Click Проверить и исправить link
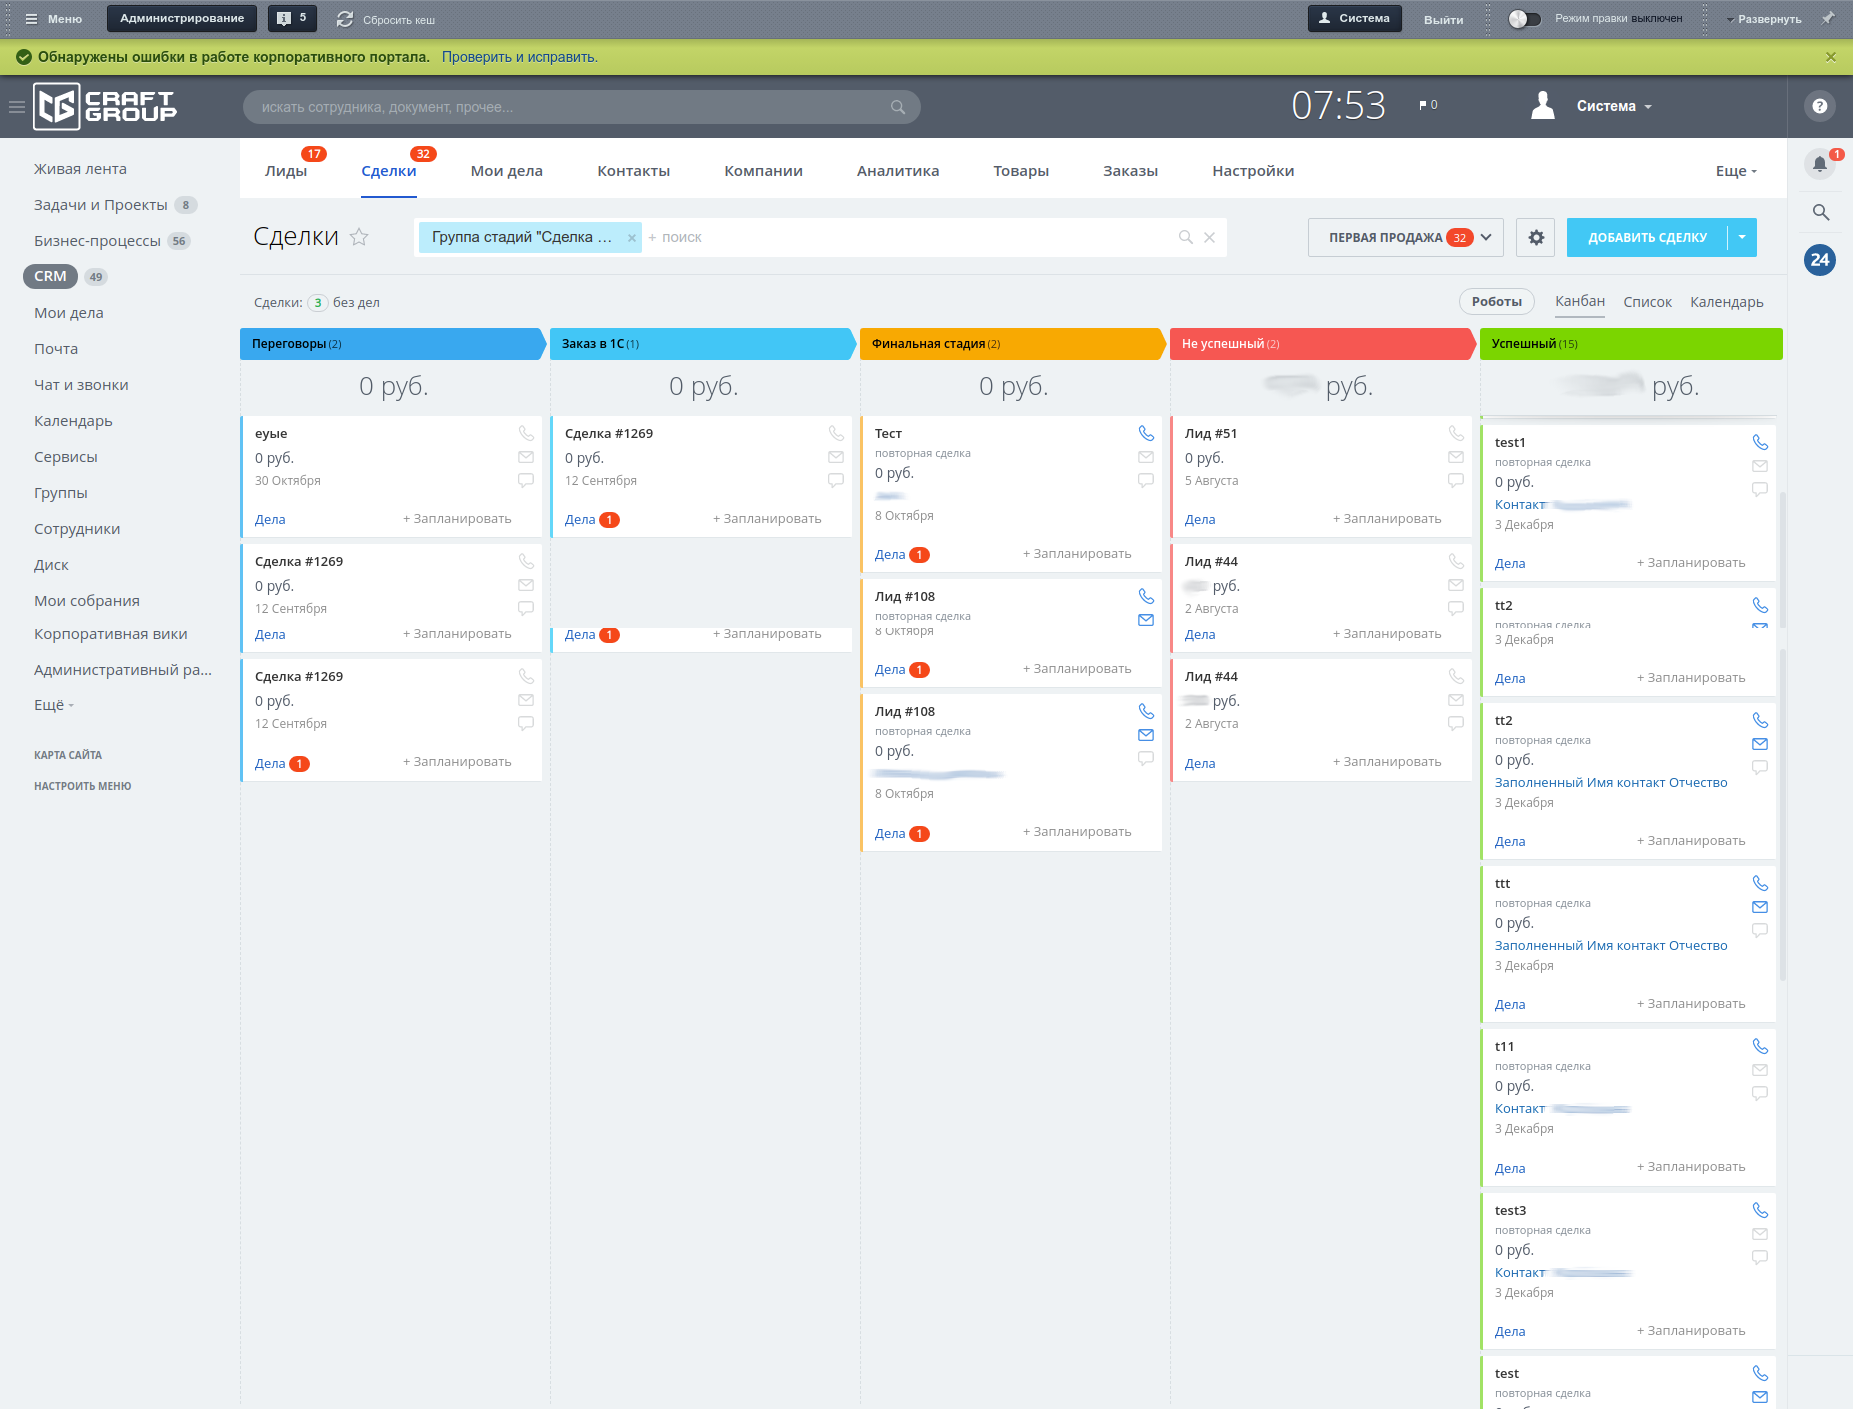The width and height of the screenshot is (1853, 1409). [x=519, y=57]
